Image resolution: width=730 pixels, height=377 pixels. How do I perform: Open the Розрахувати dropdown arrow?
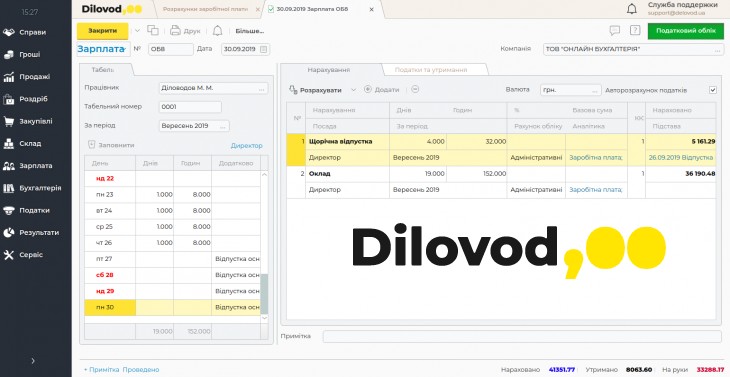click(x=353, y=90)
